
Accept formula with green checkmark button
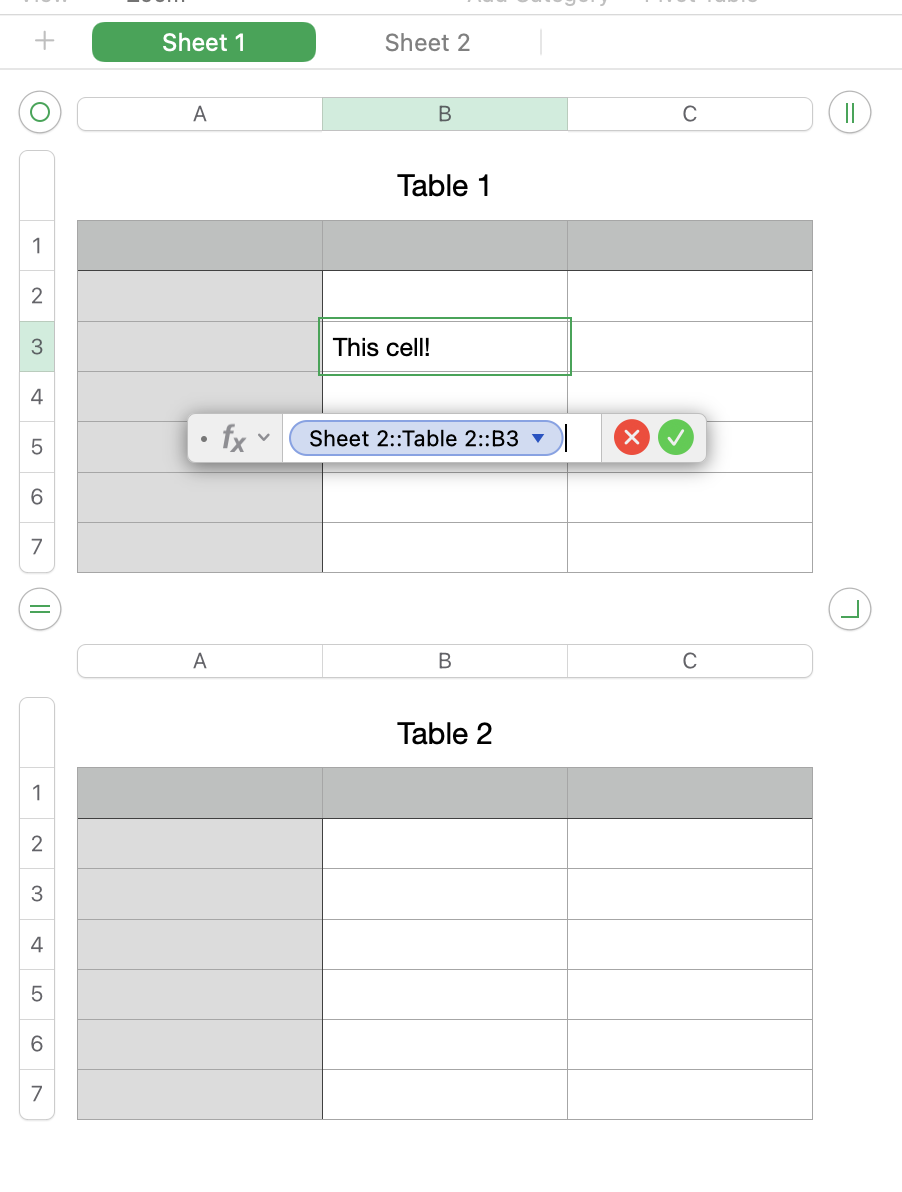point(676,438)
